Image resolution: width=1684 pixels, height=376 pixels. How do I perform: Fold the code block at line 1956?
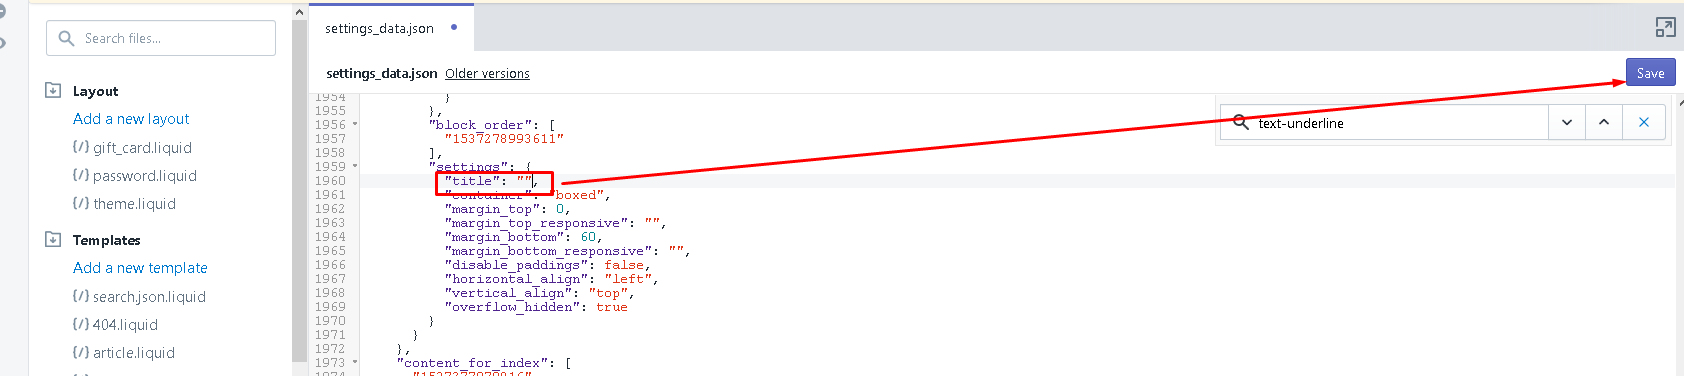click(355, 125)
